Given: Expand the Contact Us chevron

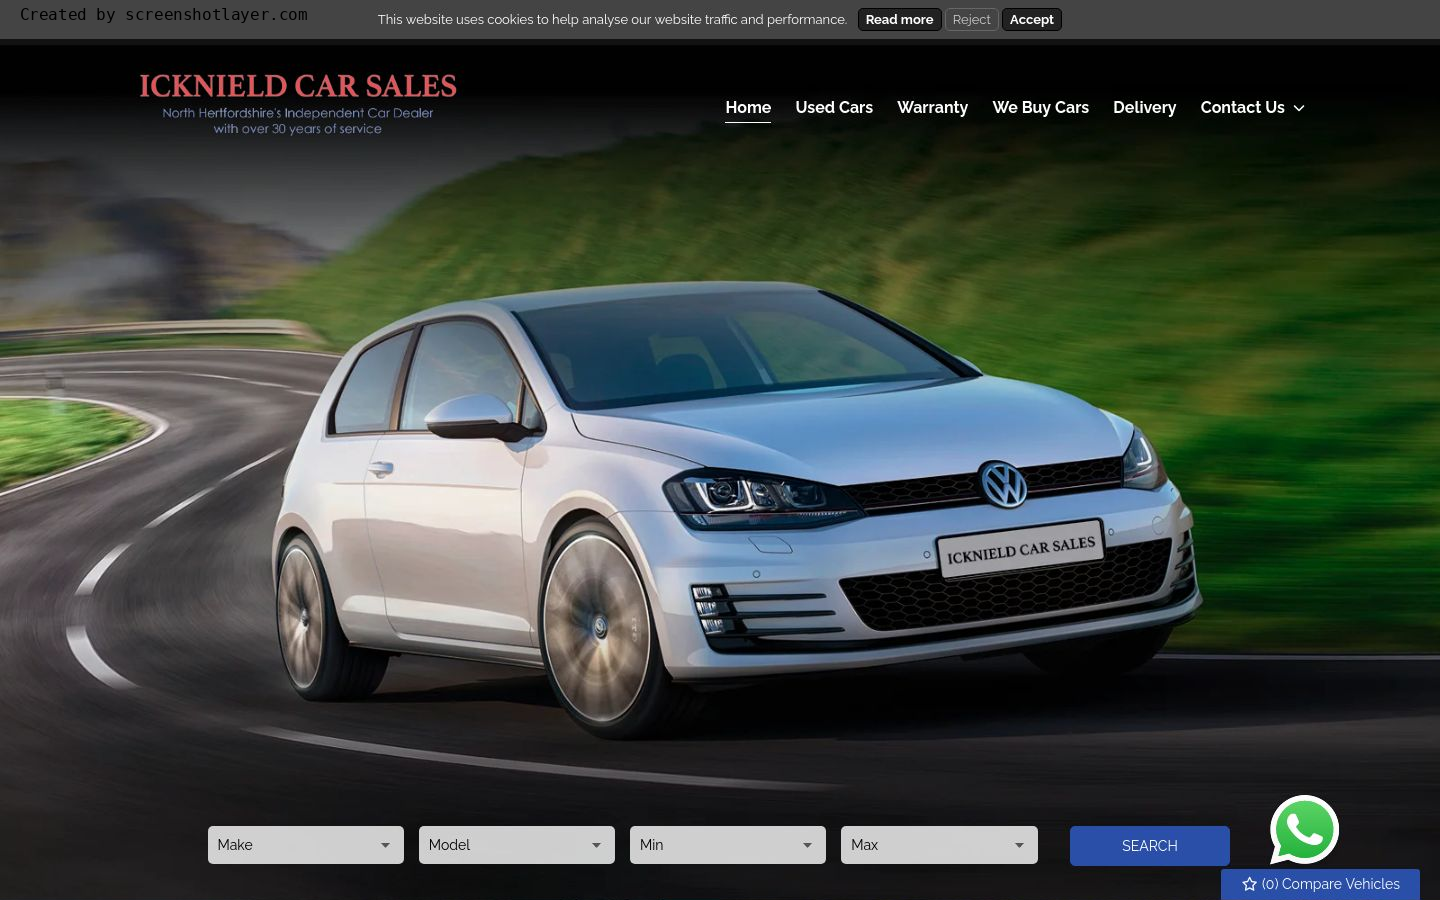Looking at the screenshot, I should pos(1299,108).
